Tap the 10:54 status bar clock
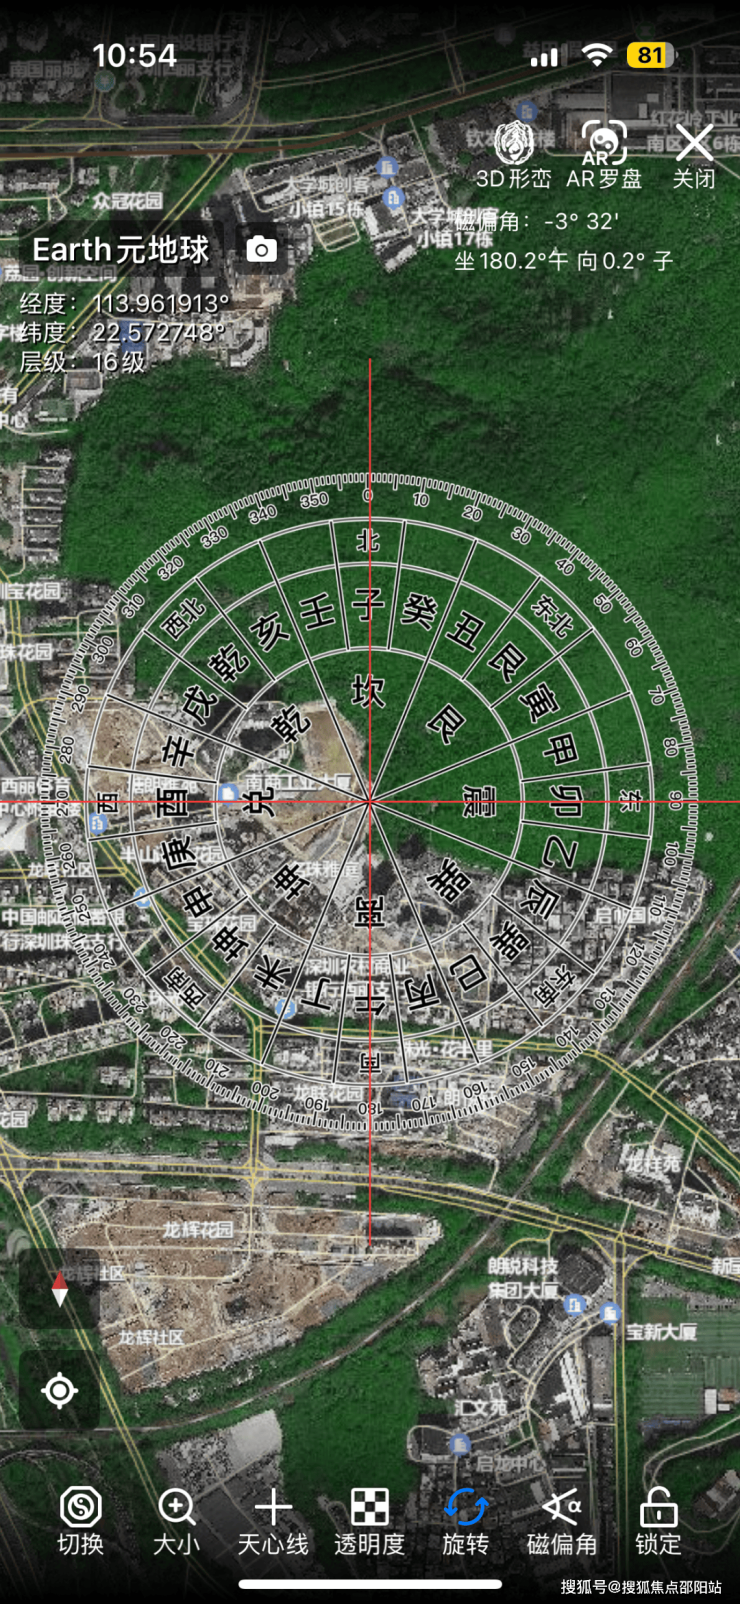This screenshot has height=1604, width=740. [x=134, y=55]
